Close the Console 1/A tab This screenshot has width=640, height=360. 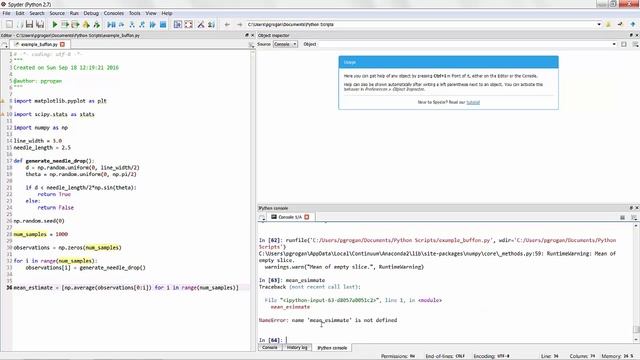click(307, 217)
